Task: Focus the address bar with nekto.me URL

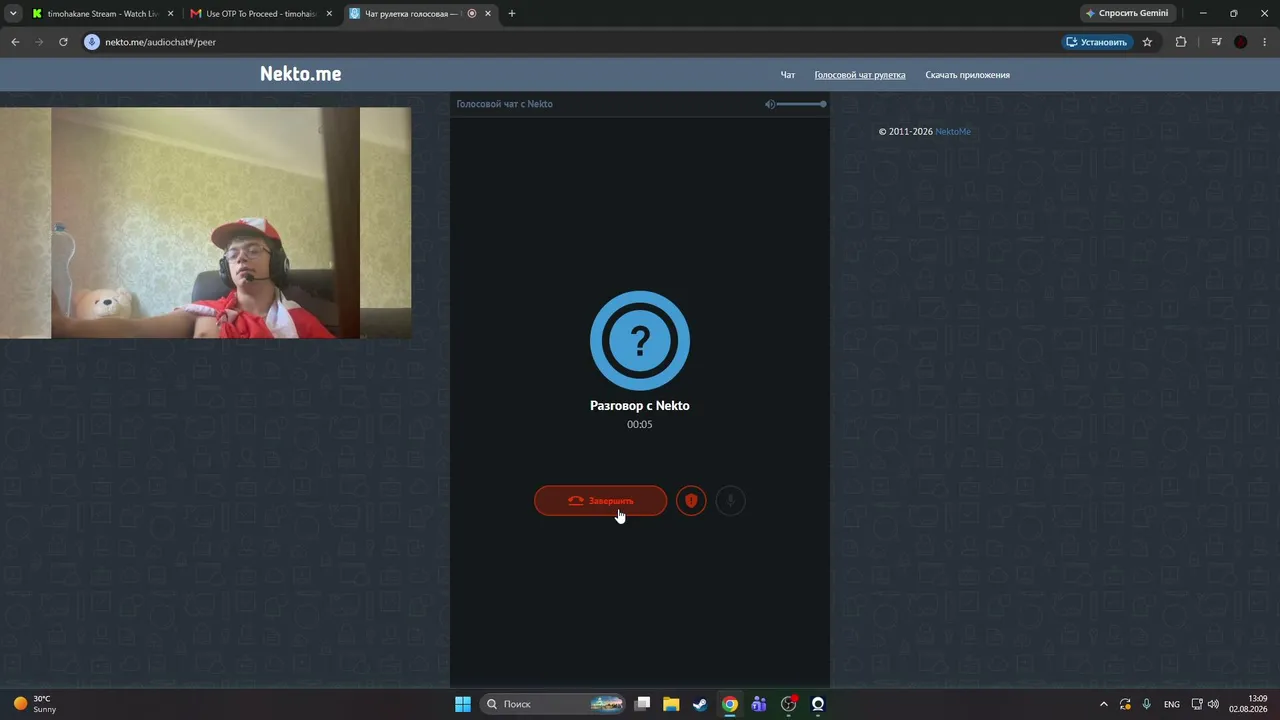Action: click(570, 42)
